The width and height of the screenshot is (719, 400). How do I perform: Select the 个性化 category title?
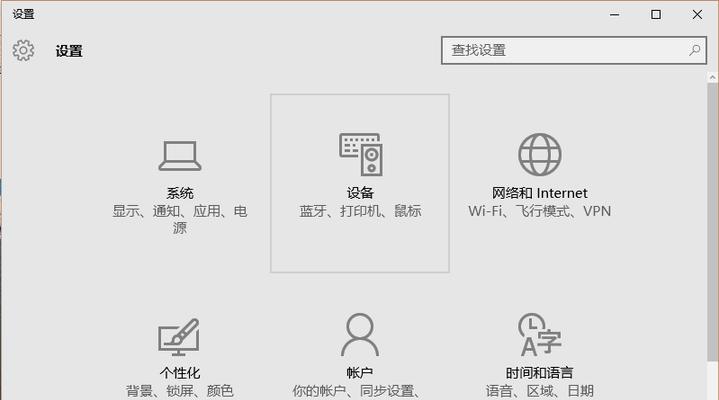180,373
